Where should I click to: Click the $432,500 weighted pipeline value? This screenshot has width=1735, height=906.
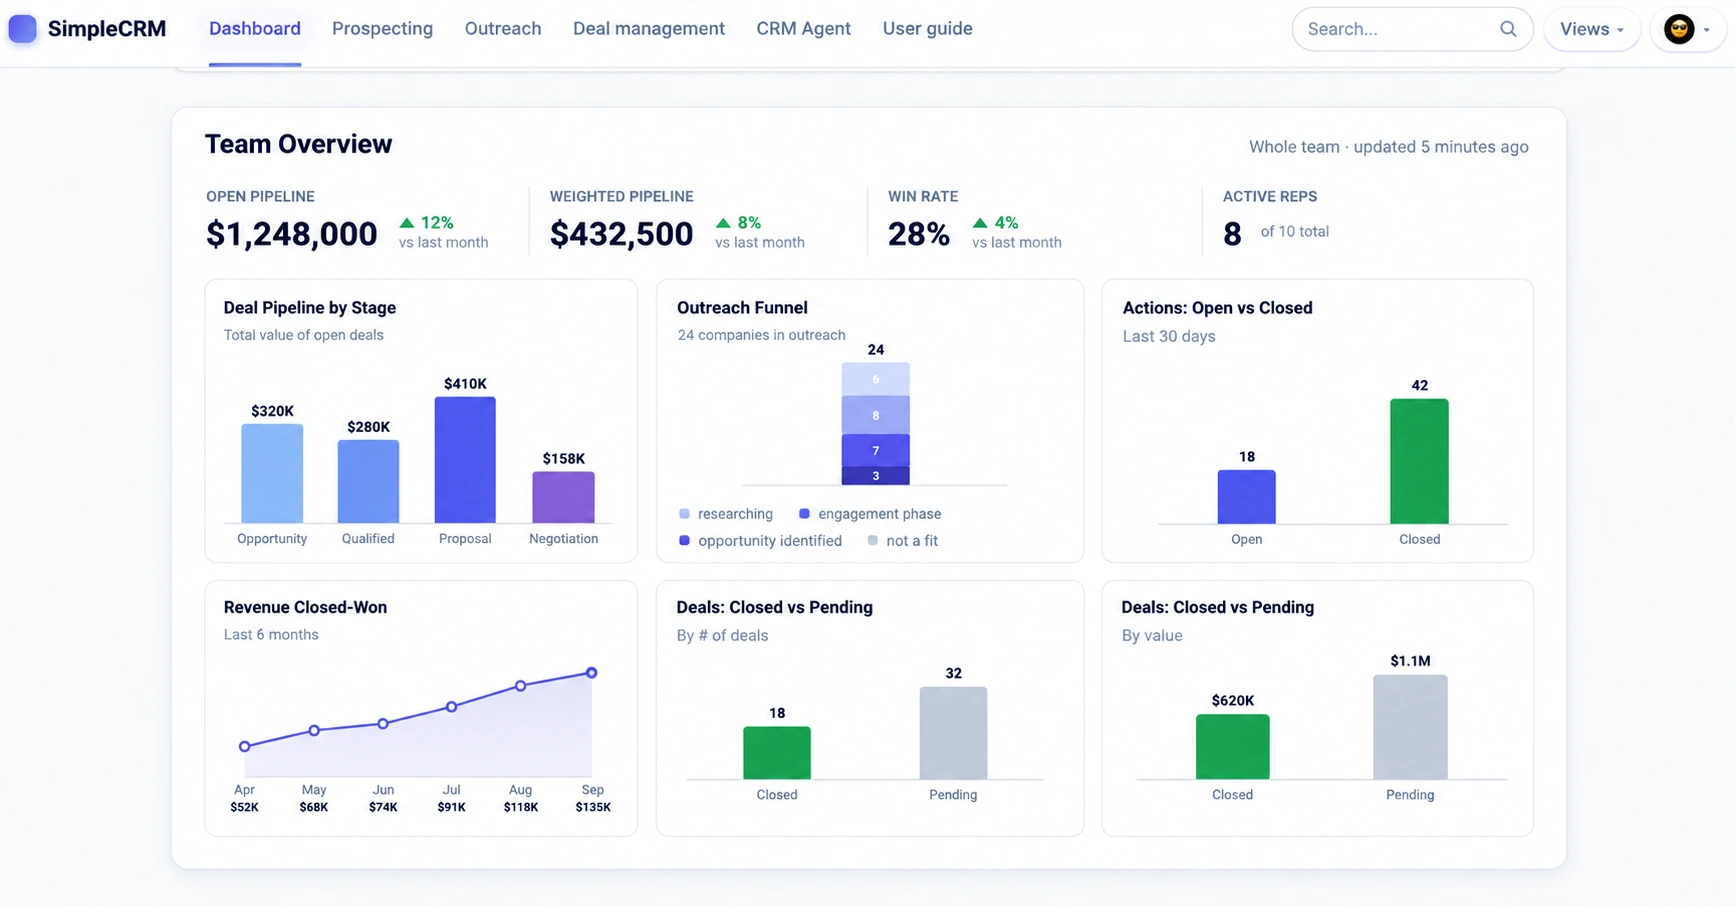(621, 234)
